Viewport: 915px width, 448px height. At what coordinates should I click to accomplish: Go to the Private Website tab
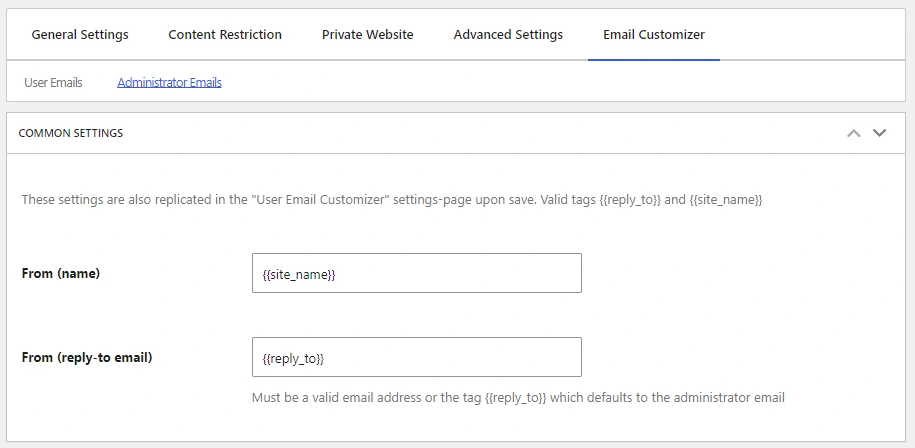point(367,34)
